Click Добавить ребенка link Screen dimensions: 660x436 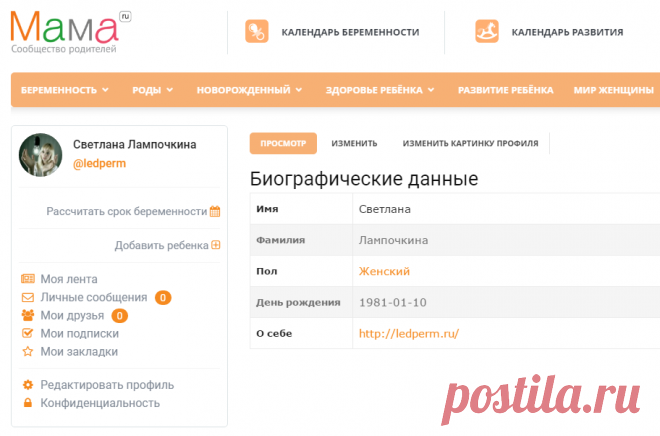(162, 245)
